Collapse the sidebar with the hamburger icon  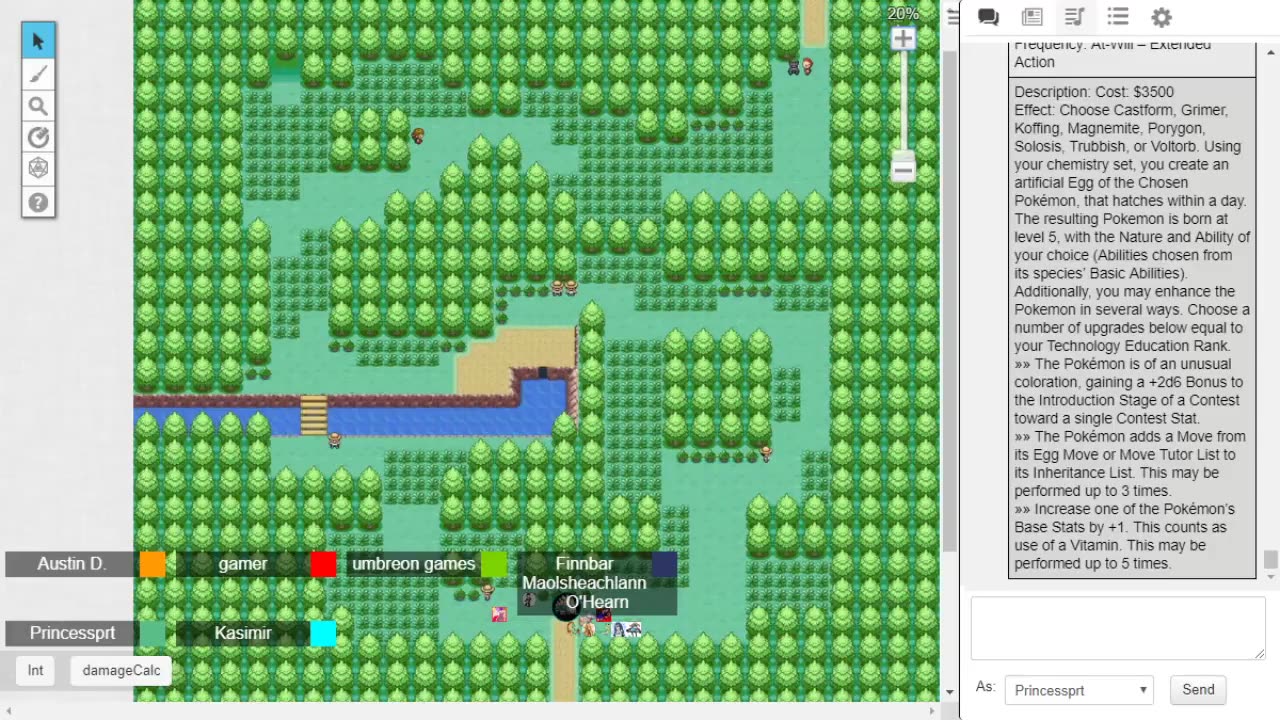(x=953, y=17)
